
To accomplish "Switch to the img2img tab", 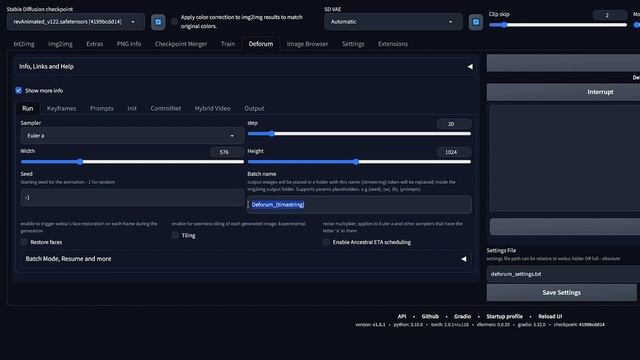I will pyautogui.click(x=60, y=44).
